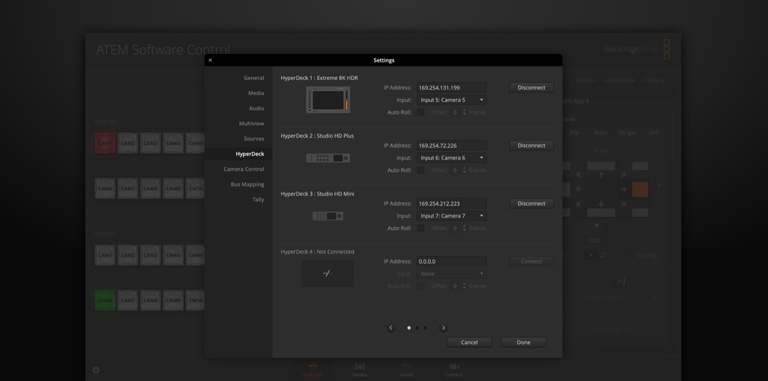
Task: Click IP address field 169.254.72.226
Action: [452, 145]
